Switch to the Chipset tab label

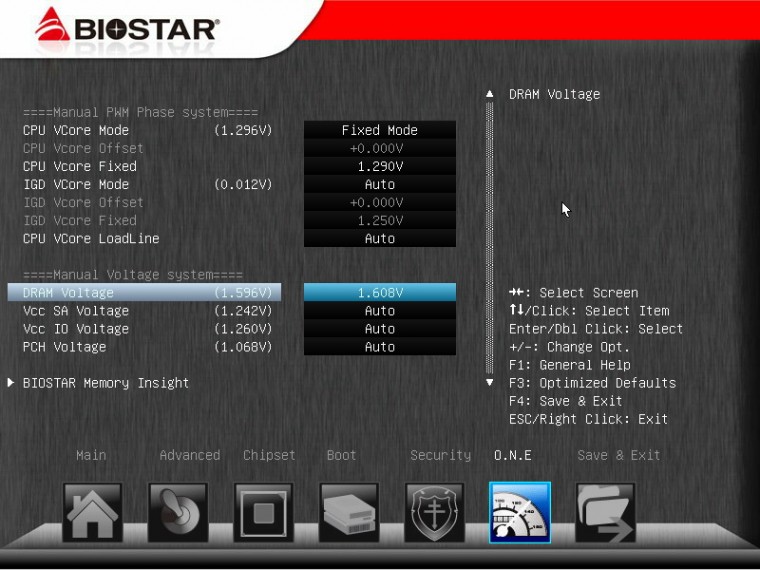(x=269, y=455)
